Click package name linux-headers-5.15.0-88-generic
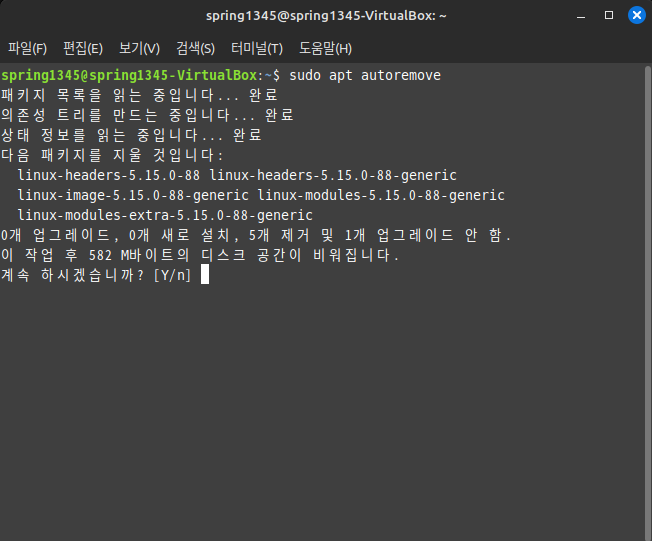The image size is (652, 541). click(x=333, y=175)
